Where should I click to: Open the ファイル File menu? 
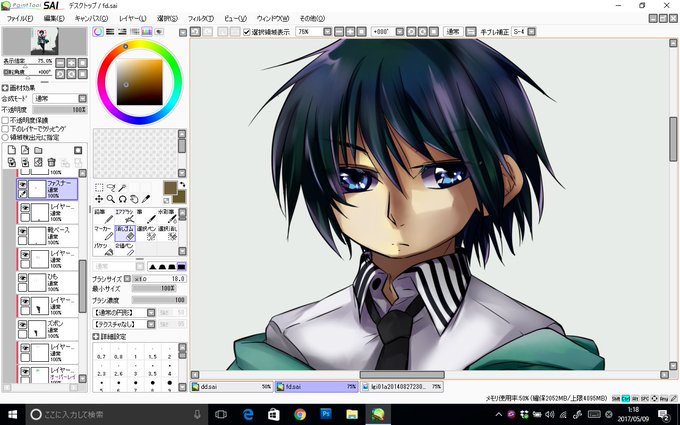[x=20, y=19]
